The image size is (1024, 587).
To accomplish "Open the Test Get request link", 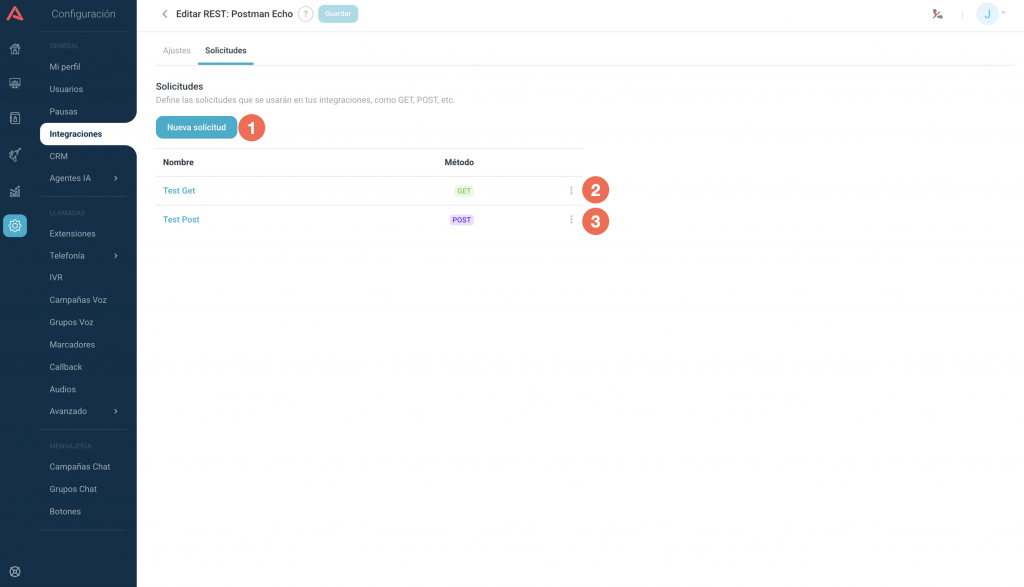I will click(179, 190).
